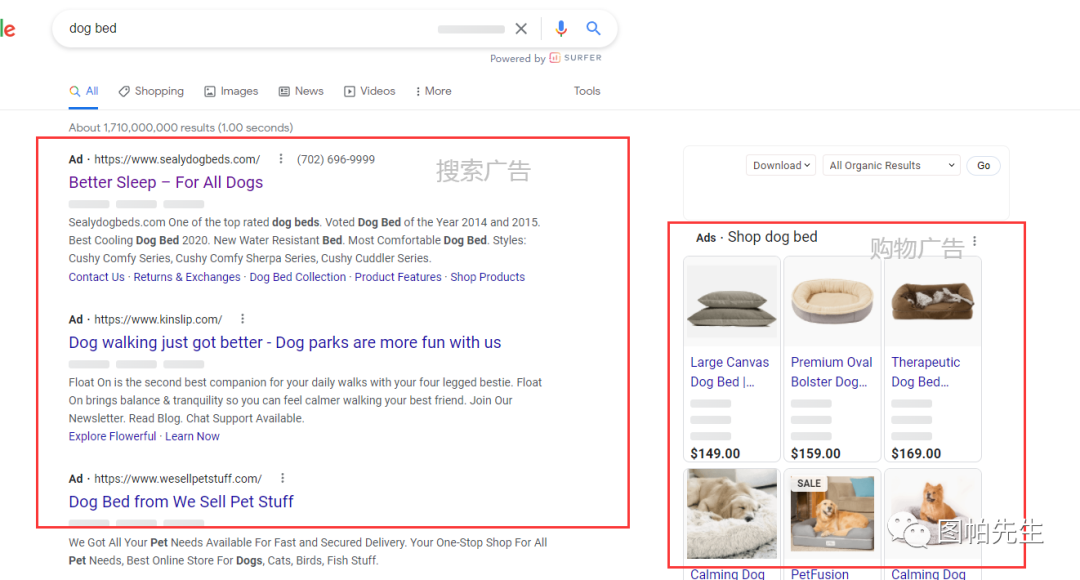
Task: Clear the search box with X icon
Action: coord(521,29)
